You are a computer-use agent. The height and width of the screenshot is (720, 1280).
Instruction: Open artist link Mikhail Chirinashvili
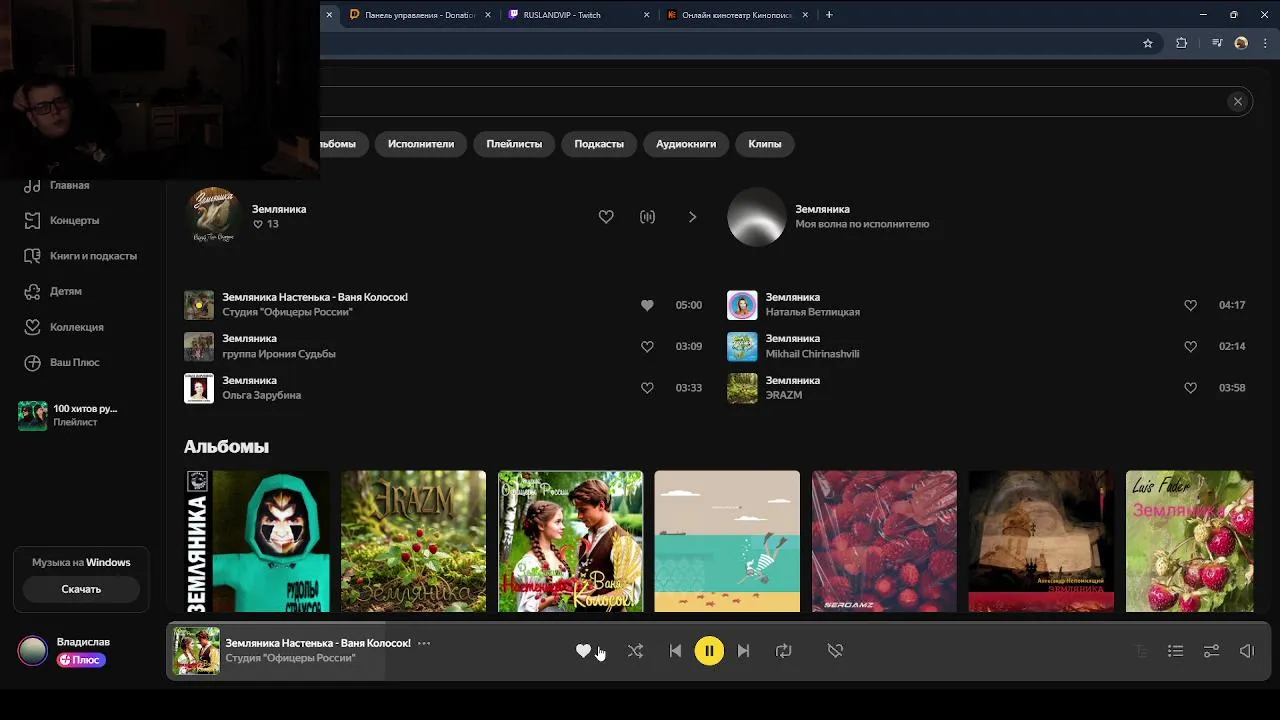pos(812,354)
